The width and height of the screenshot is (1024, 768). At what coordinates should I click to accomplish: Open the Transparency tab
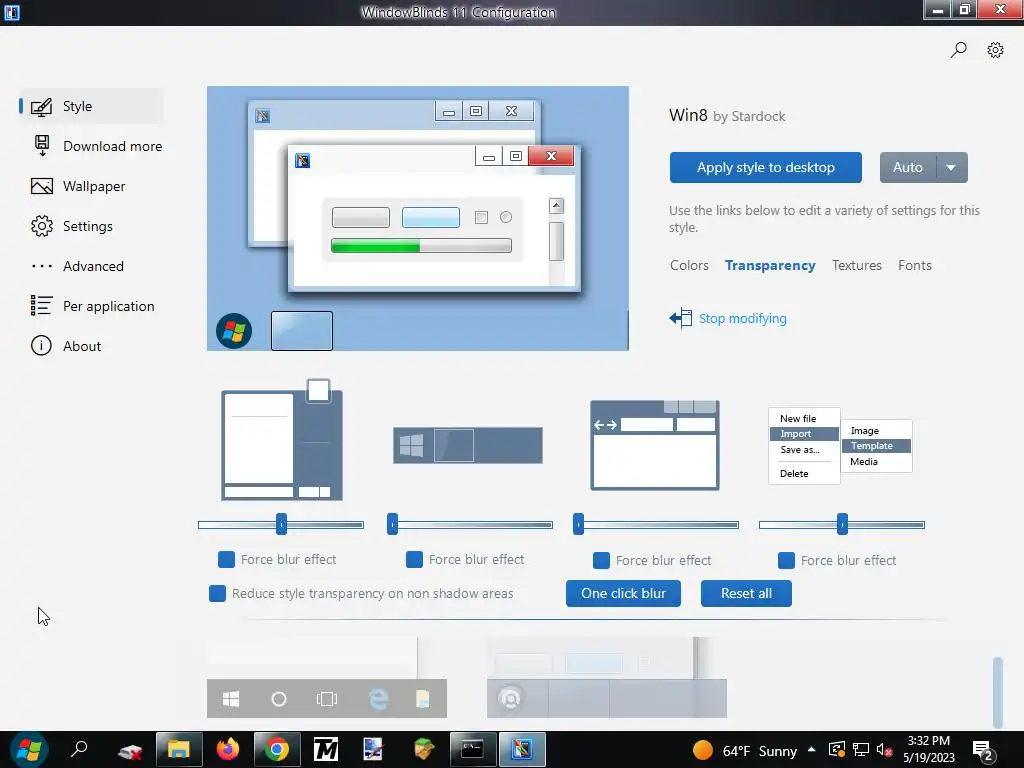(770, 265)
